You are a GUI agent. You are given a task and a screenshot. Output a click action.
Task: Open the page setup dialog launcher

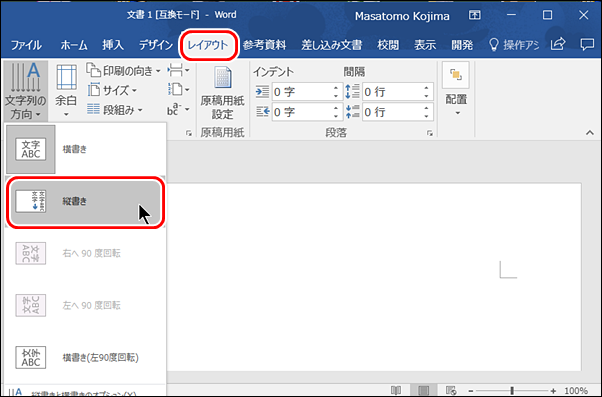tap(189, 133)
